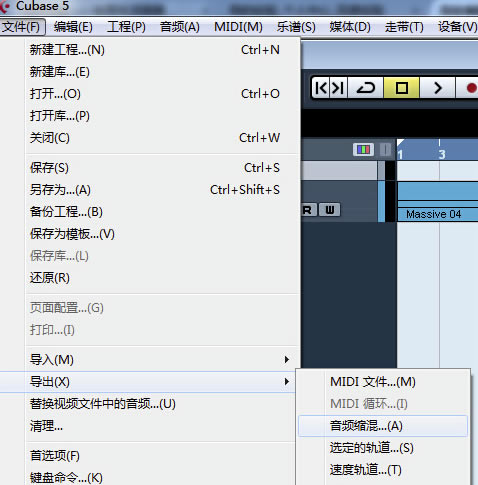
Task: Open the 走带(T) menu
Action: (404, 27)
